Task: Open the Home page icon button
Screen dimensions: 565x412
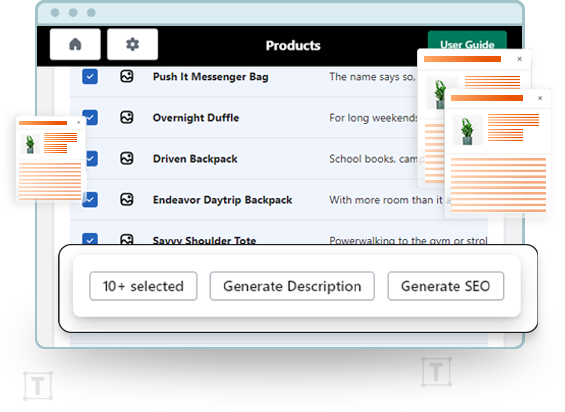Action: pyautogui.click(x=75, y=44)
